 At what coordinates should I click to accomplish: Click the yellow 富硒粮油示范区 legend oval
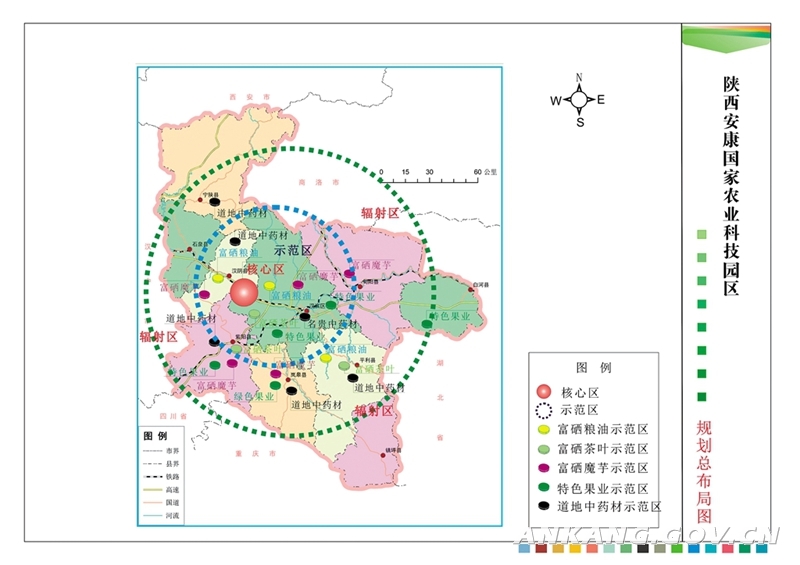(543, 430)
